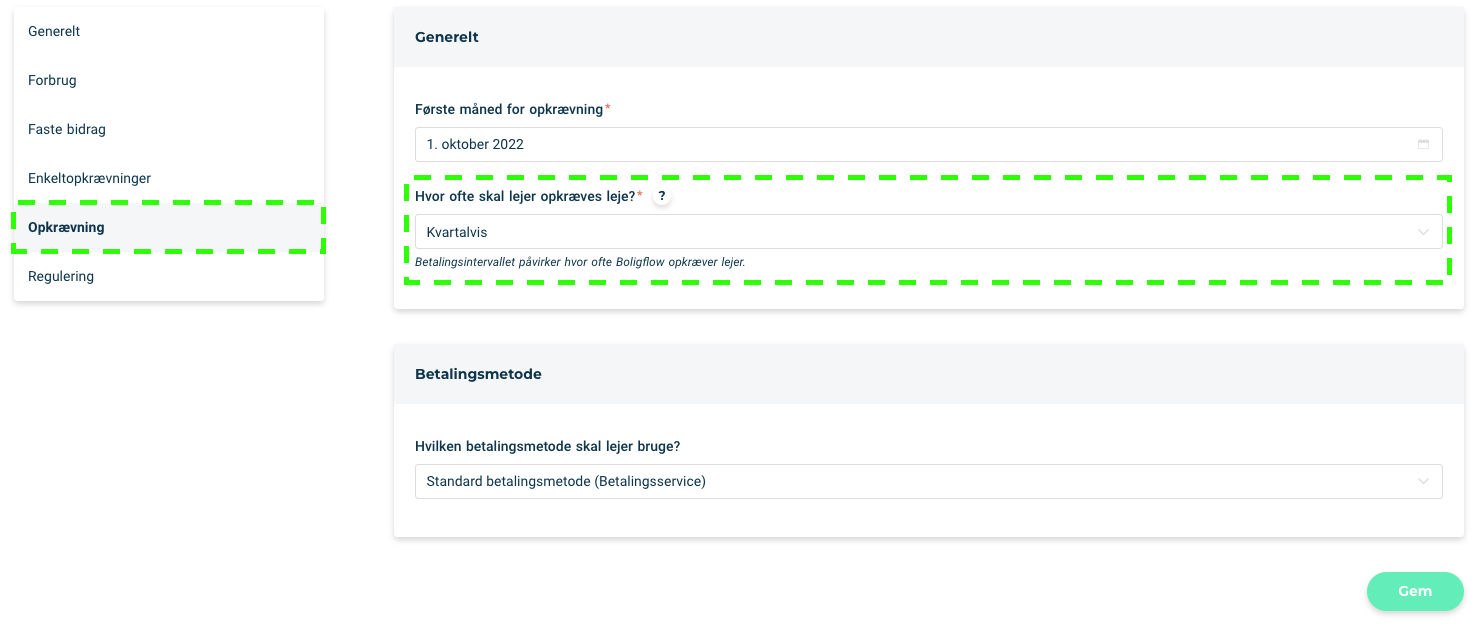Click the Betalingsmetode section heading
1478x631 pixels.
(478, 374)
